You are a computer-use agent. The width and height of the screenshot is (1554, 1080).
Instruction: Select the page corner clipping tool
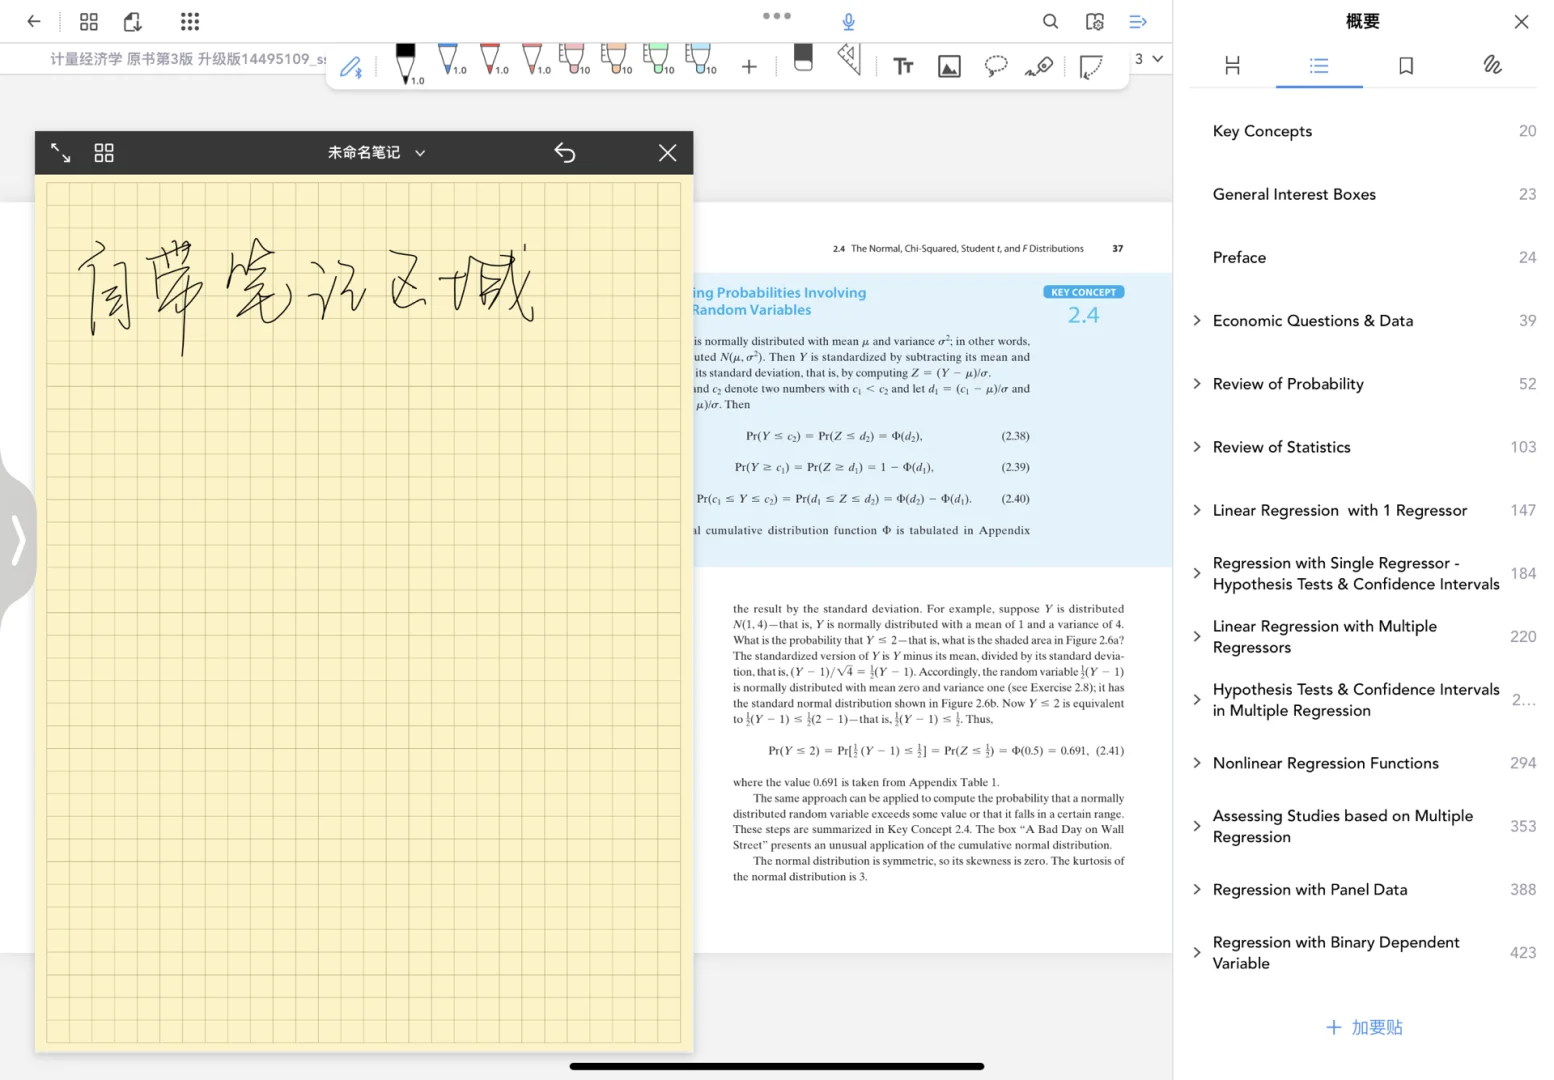pos(1091,67)
